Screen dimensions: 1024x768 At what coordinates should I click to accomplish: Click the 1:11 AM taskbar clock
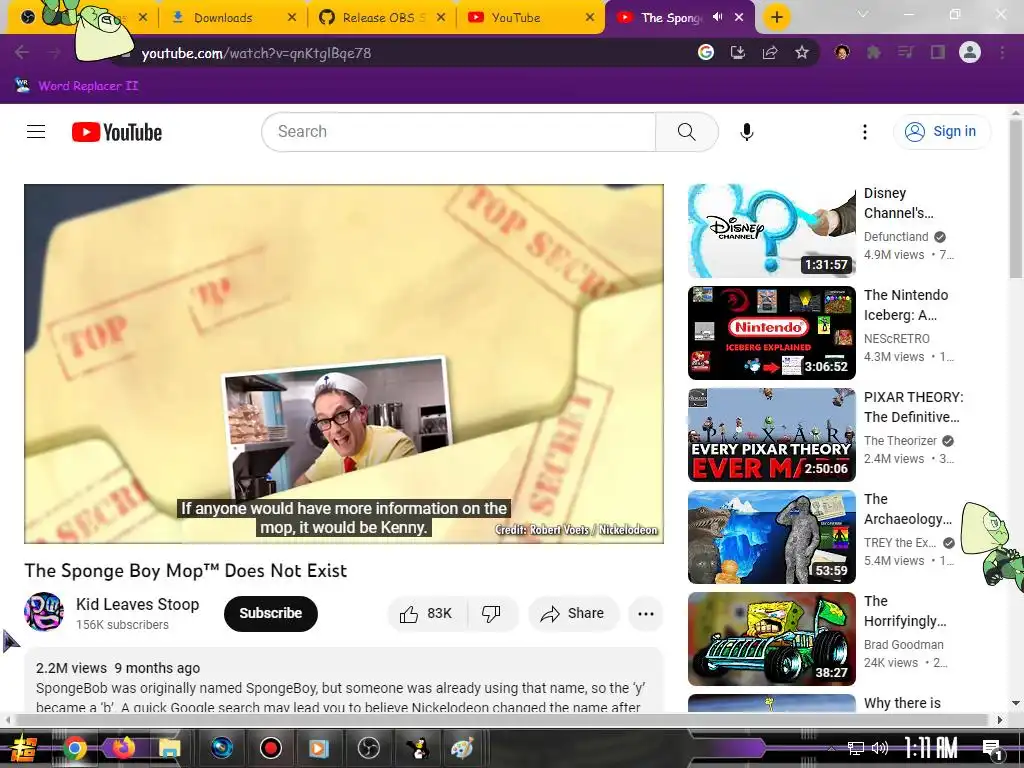tap(930, 748)
